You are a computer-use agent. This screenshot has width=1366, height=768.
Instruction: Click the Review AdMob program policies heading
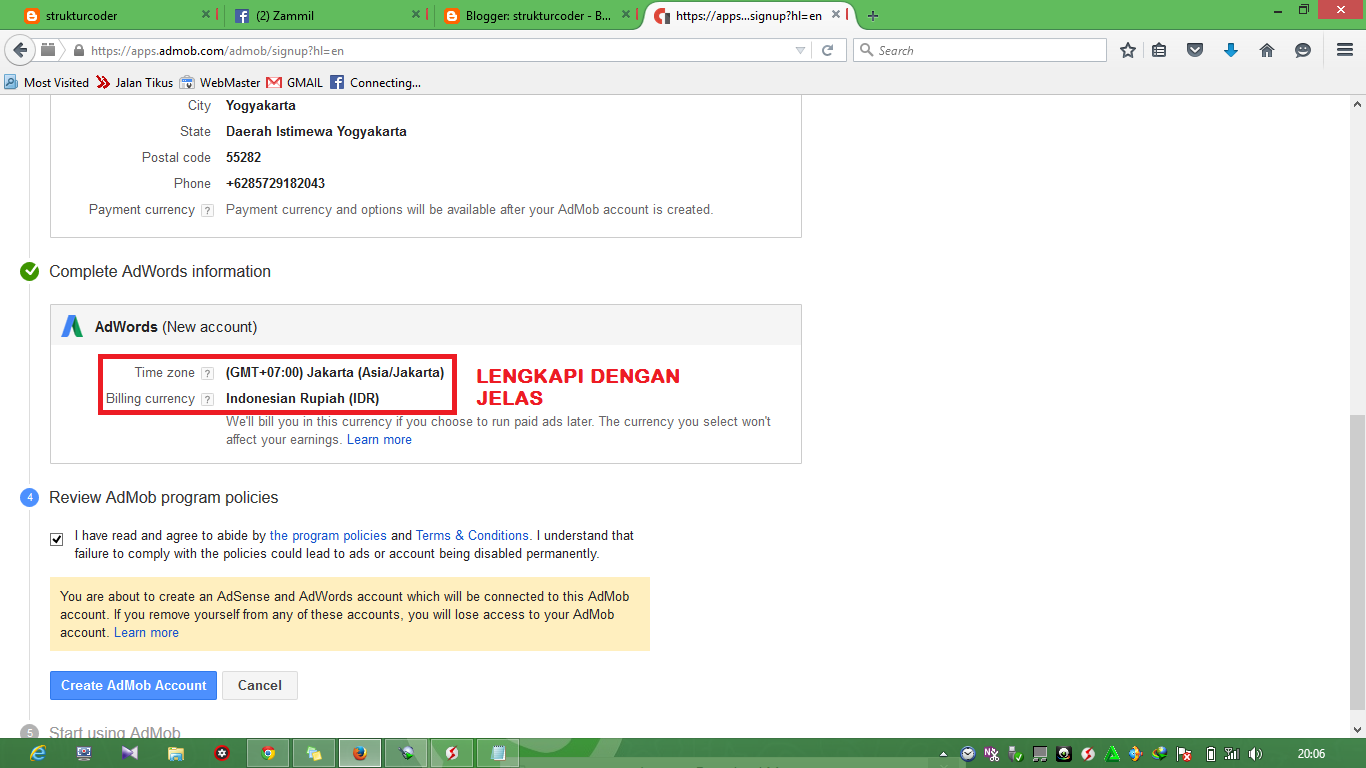pyautogui.click(x=164, y=498)
